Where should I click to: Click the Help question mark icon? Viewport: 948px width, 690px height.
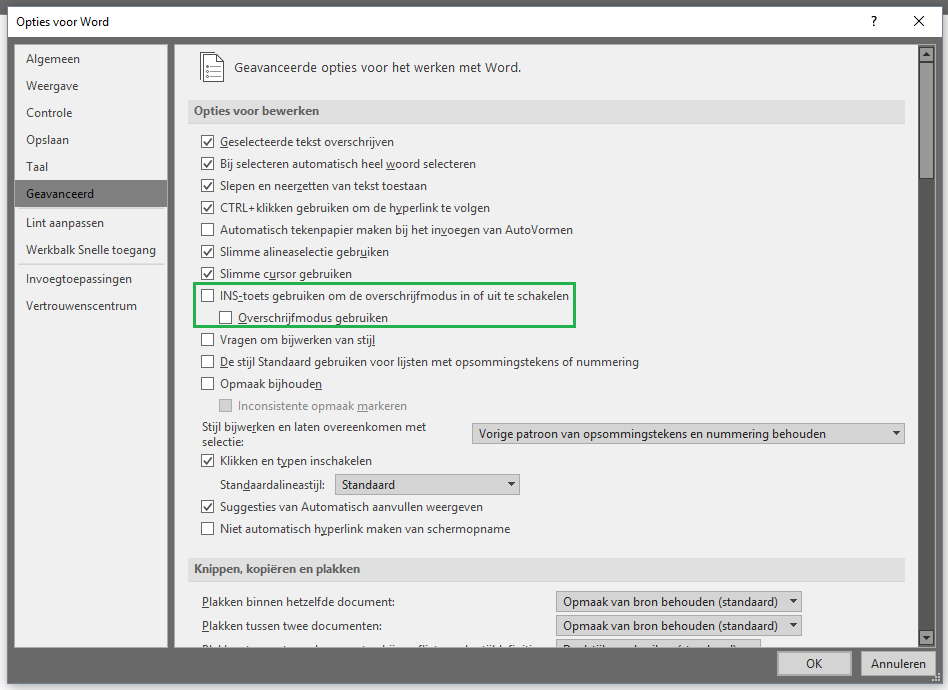(x=874, y=22)
